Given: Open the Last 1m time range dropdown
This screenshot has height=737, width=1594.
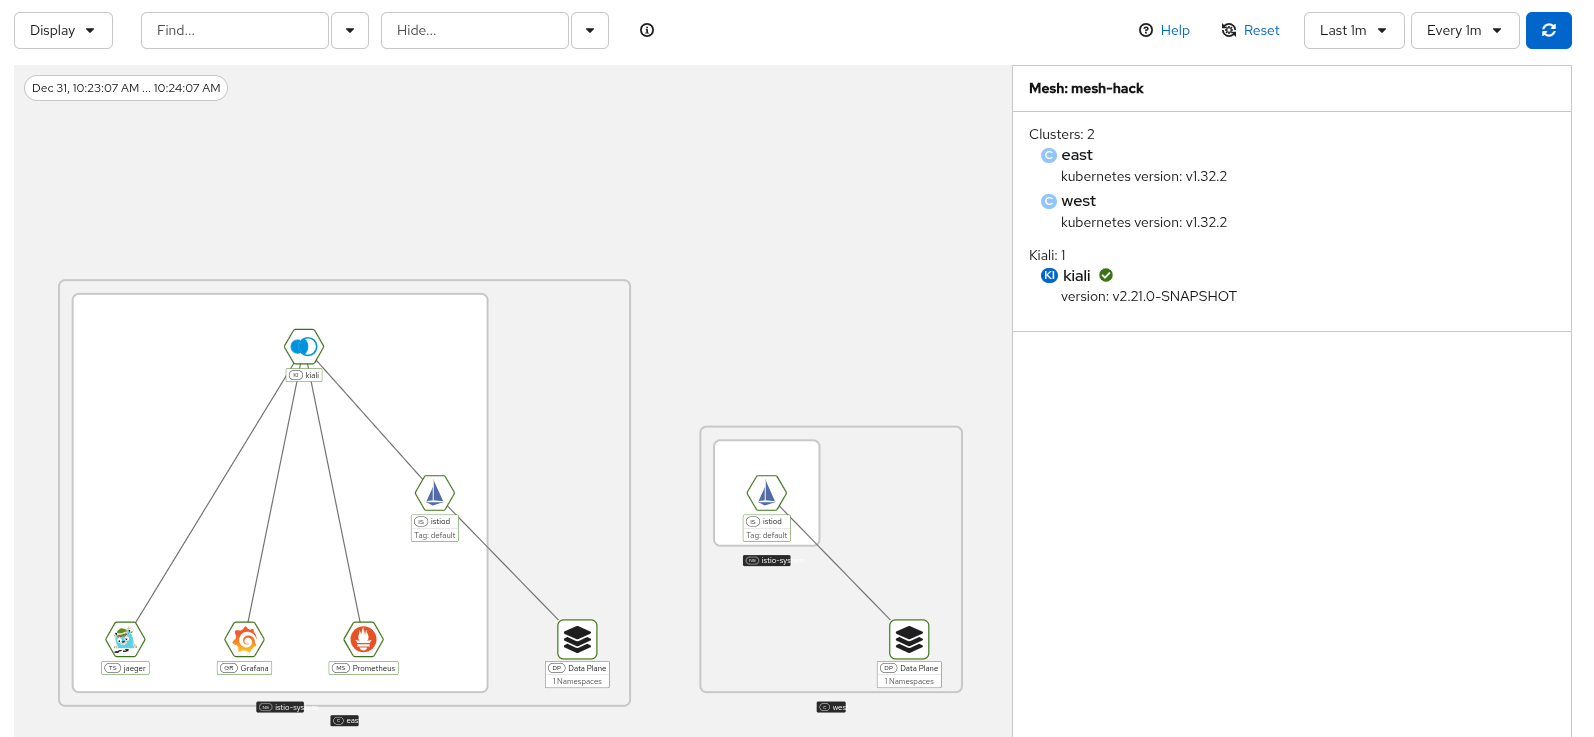Looking at the screenshot, I should 1353,30.
